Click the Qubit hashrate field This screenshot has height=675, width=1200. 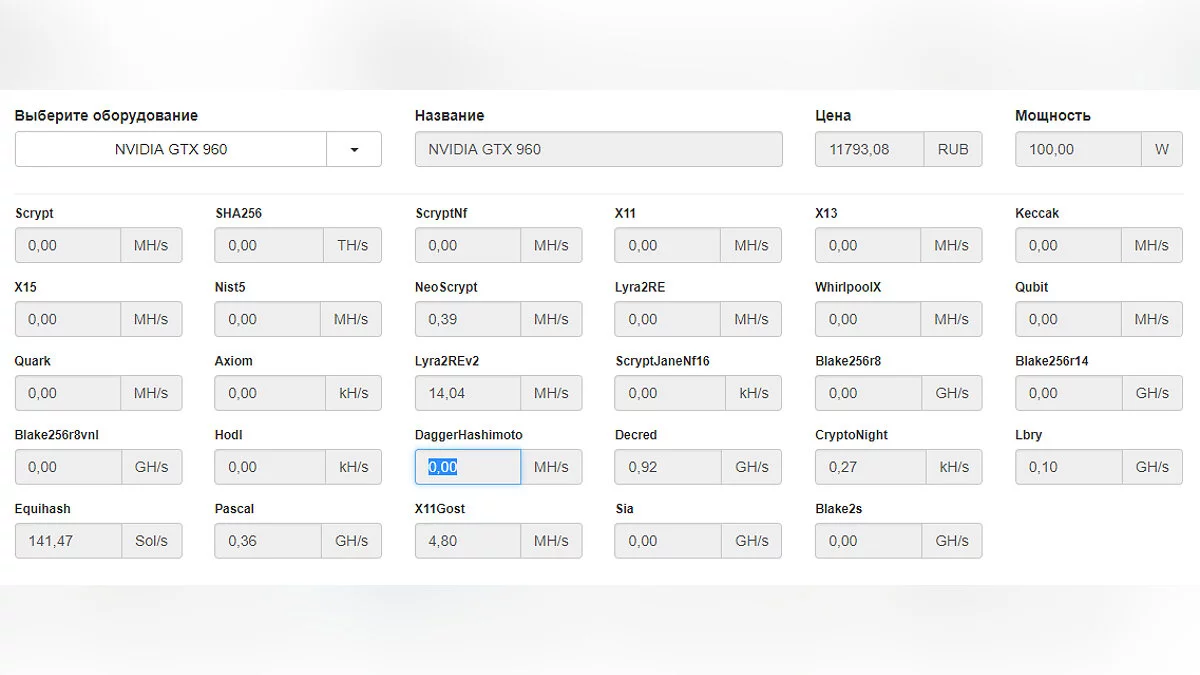(x=1068, y=319)
